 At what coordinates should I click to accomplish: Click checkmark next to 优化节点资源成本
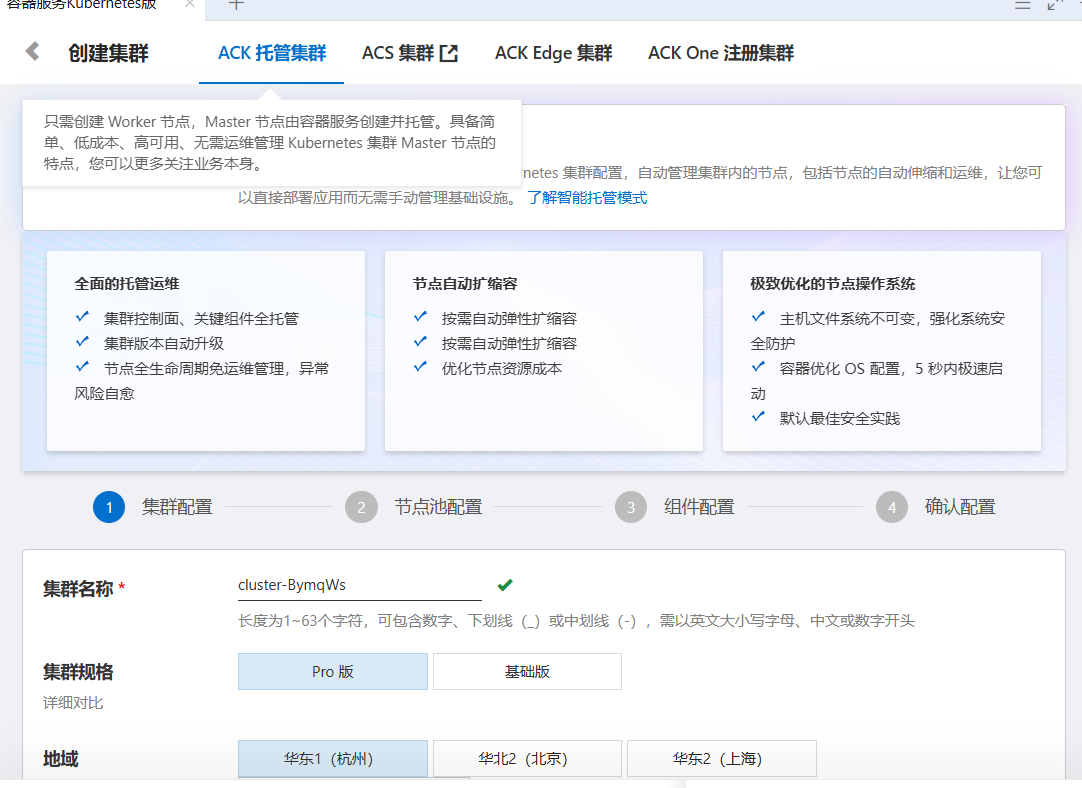(x=421, y=366)
